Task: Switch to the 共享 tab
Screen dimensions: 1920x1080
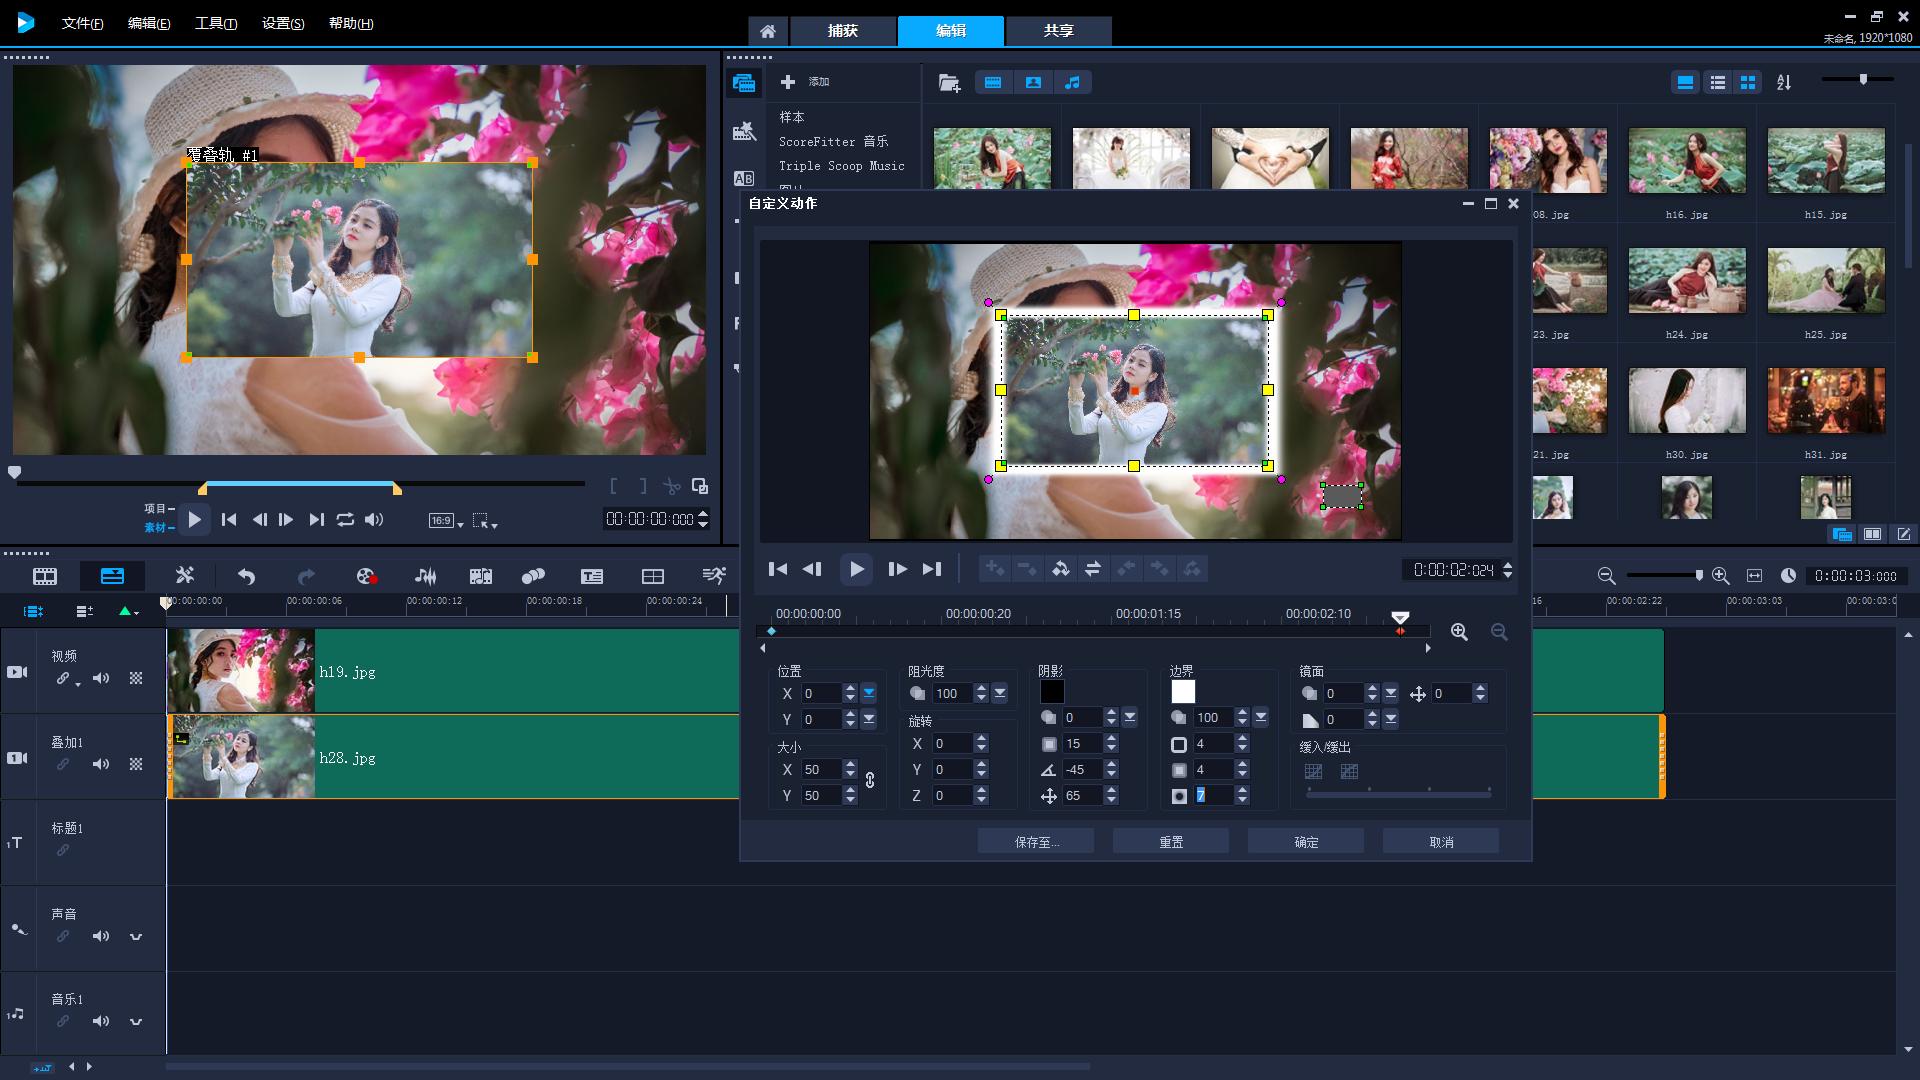Action: coord(1058,31)
